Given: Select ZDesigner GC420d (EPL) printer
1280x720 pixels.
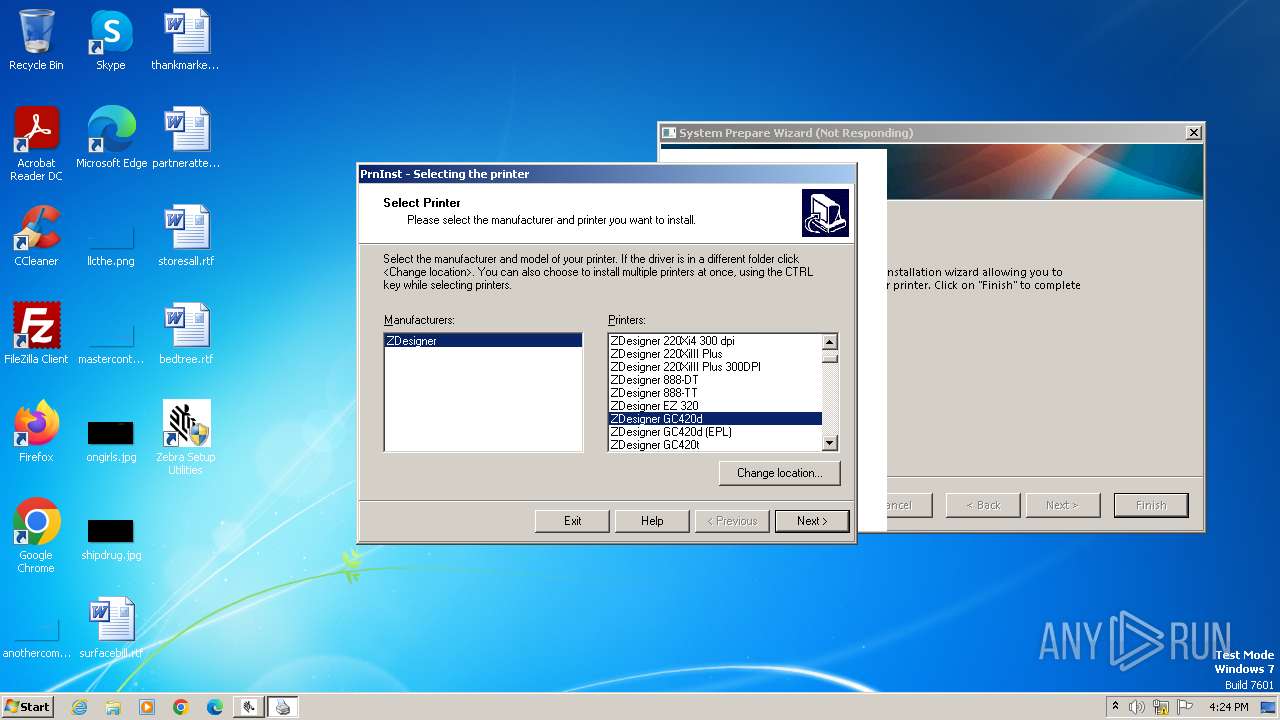Looking at the screenshot, I should pyautogui.click(x=715, y=432).
